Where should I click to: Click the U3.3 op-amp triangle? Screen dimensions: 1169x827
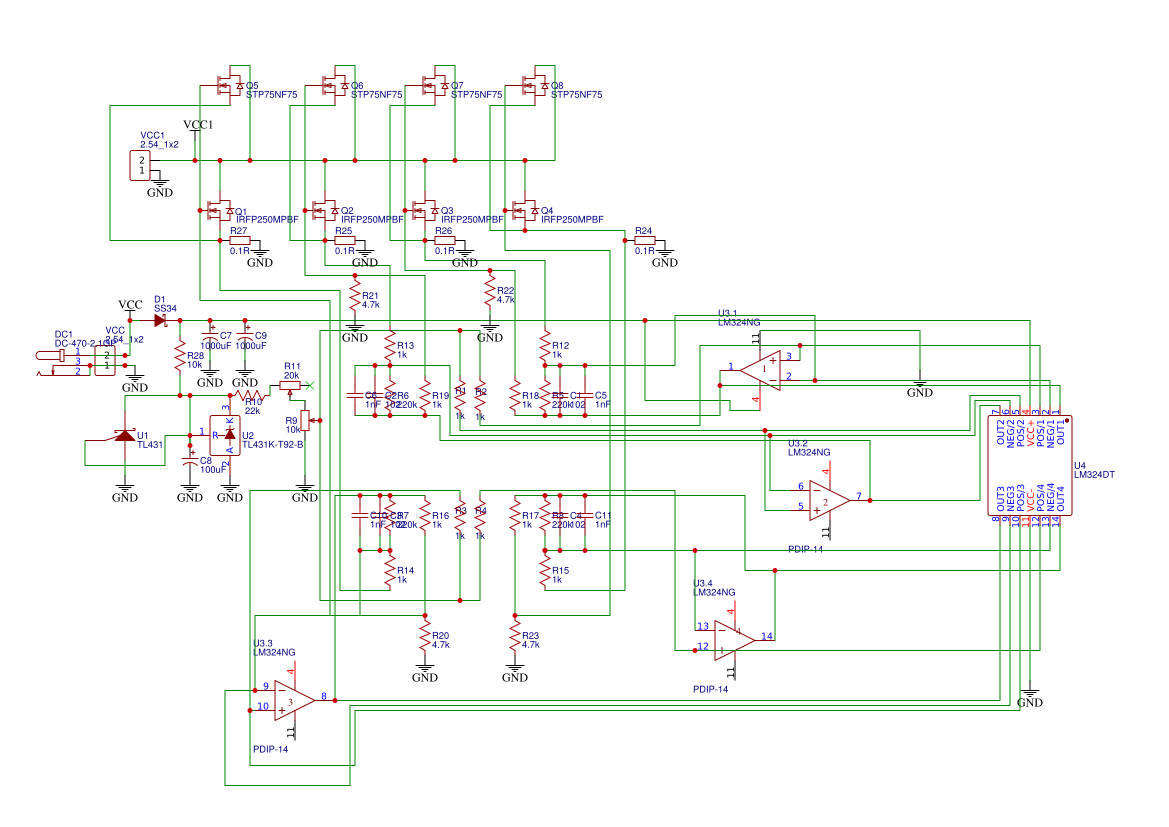pyautogui.click(x=294, y=700)
